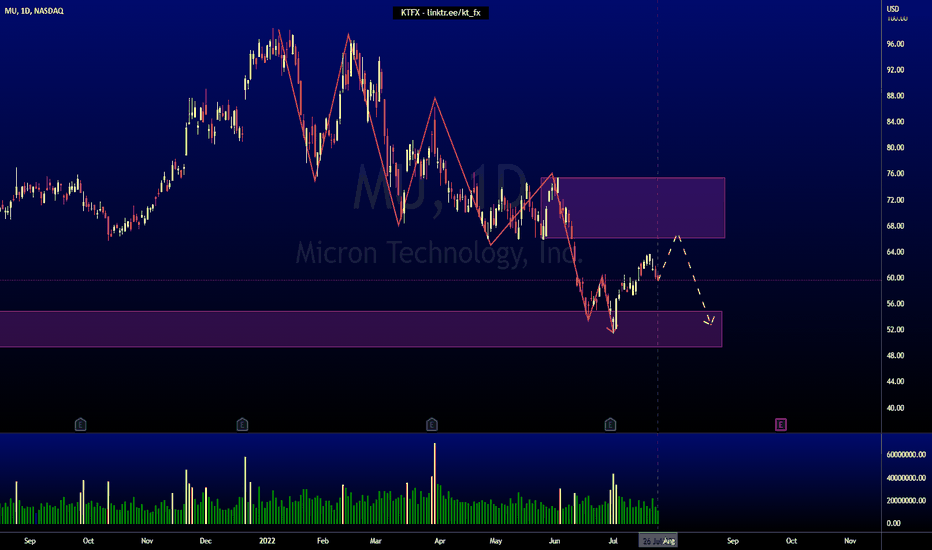
Task: Click the 96.00 price axis label
Action: (x=895, y=44)
